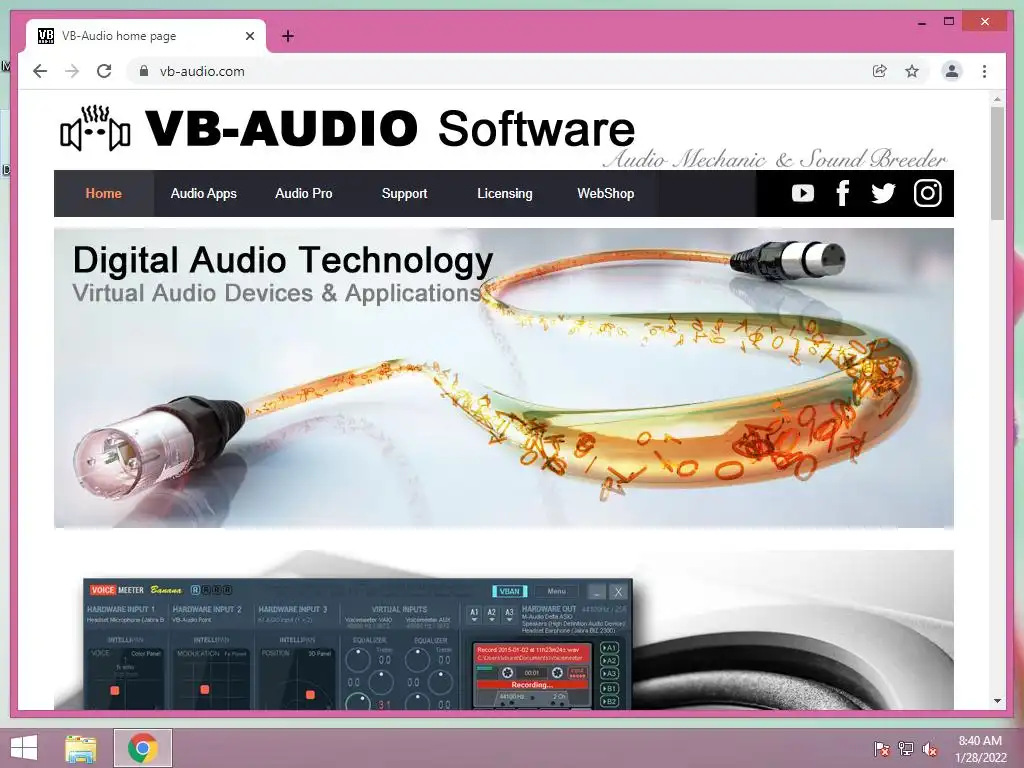The height and width of the screenshot is (768, 1024).
Task: Open a new tab with the plus button
Action: pyautogui.click(x=287, y=36)
